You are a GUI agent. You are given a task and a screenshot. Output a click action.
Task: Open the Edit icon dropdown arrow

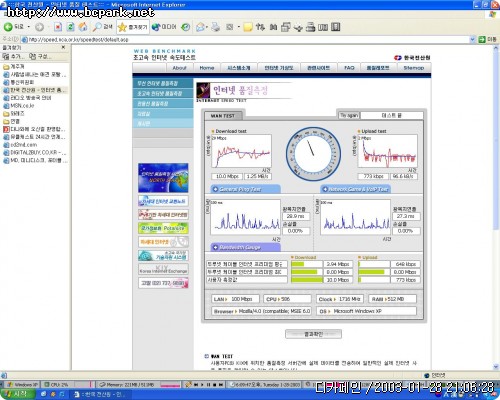click(238, 27)
